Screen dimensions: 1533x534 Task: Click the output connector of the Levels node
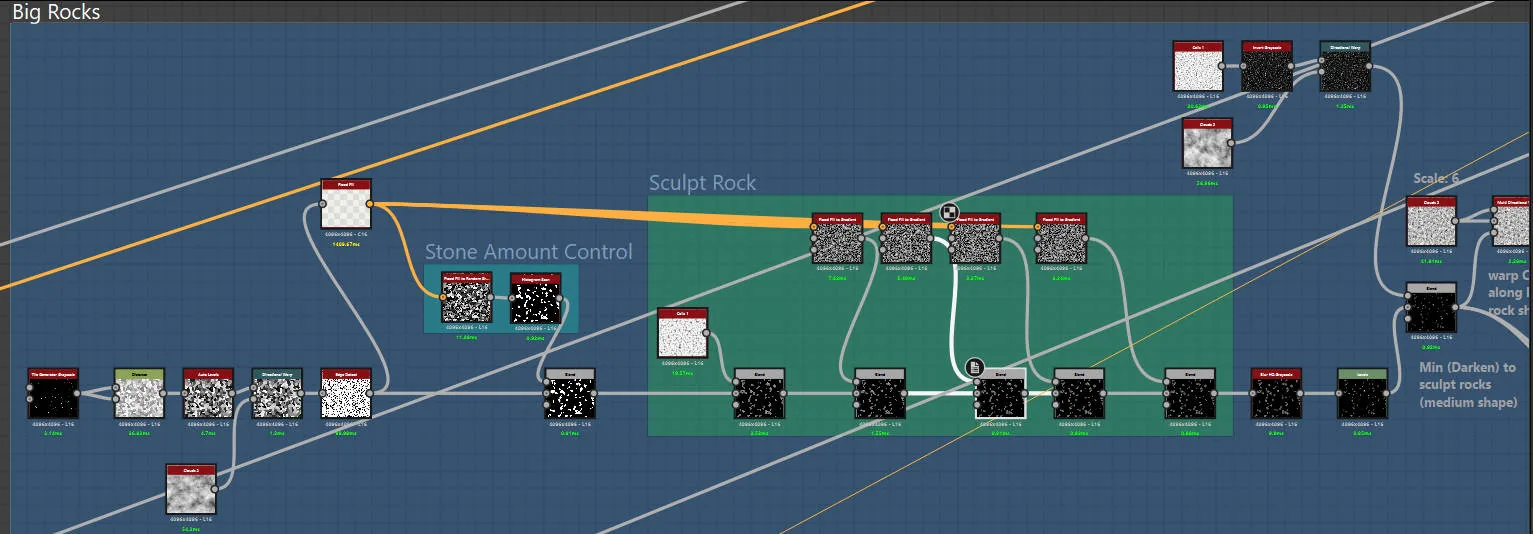click(1388, 393)
